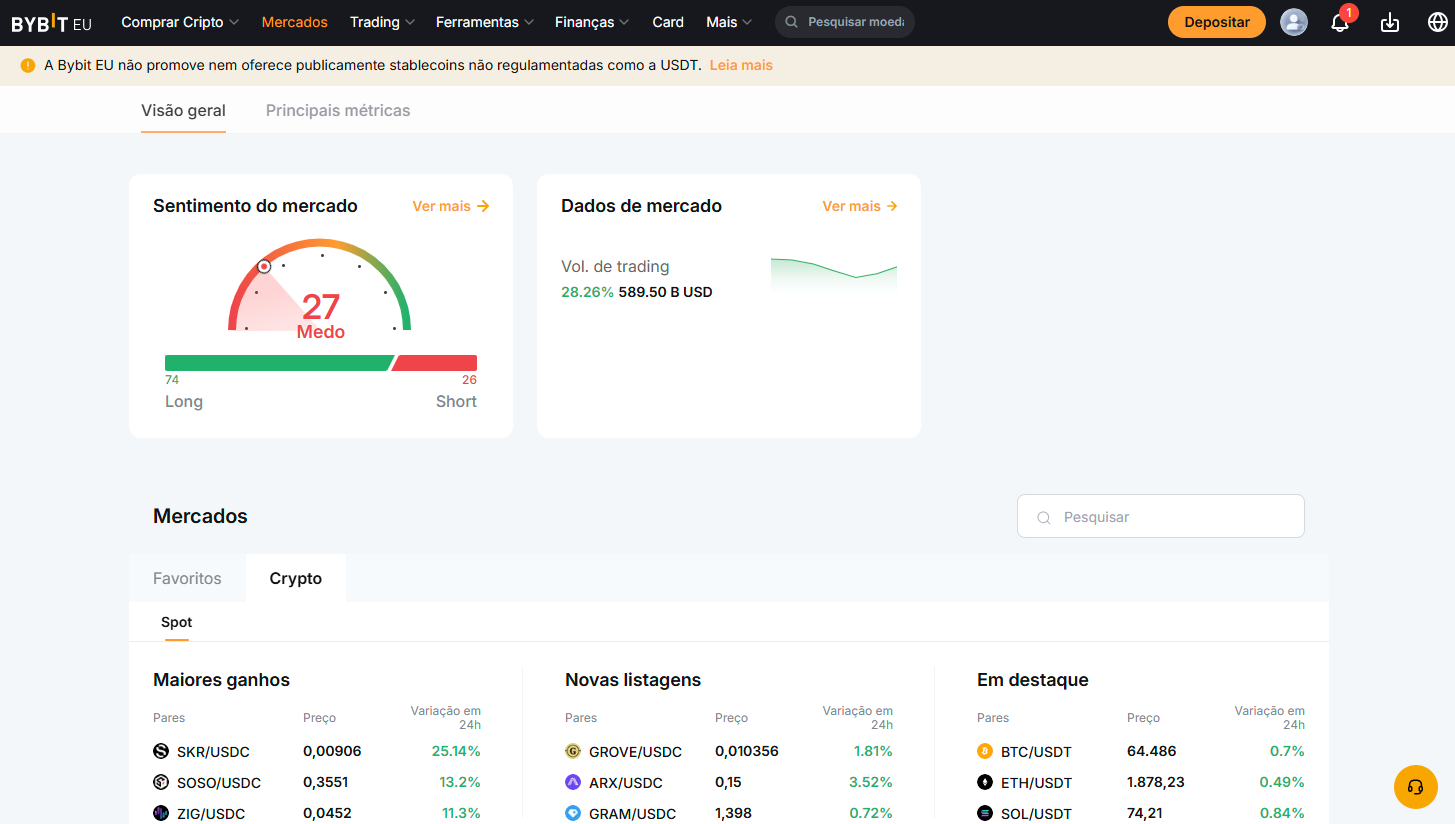Switch to the Principais métricas tab
1455x824 pixels.
tap(338, 111)
